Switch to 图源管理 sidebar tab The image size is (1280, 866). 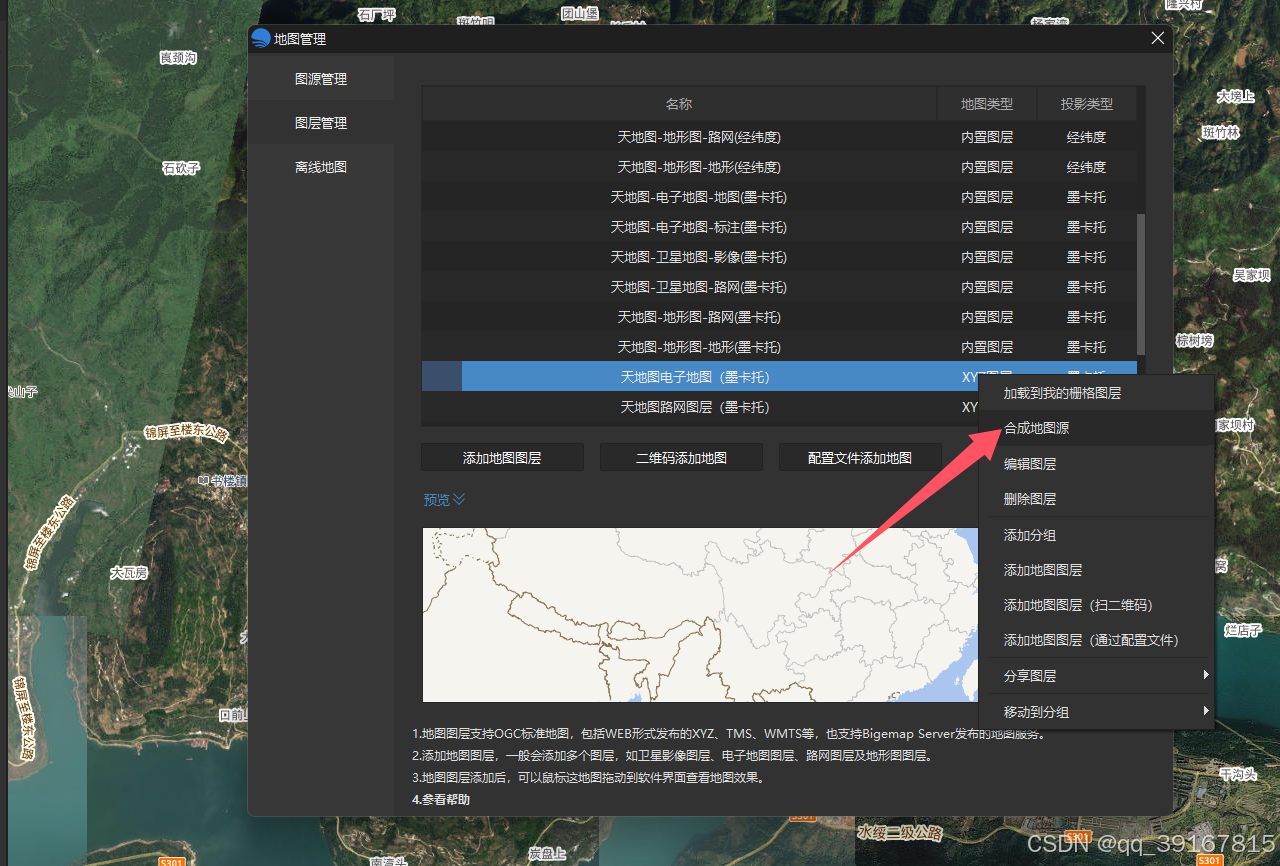coord(321,79)
